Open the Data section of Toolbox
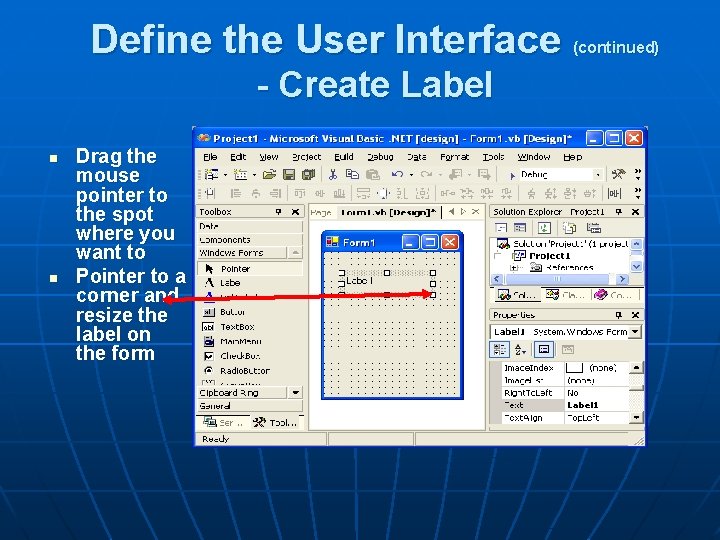720x540 pixels. (250, 226)
